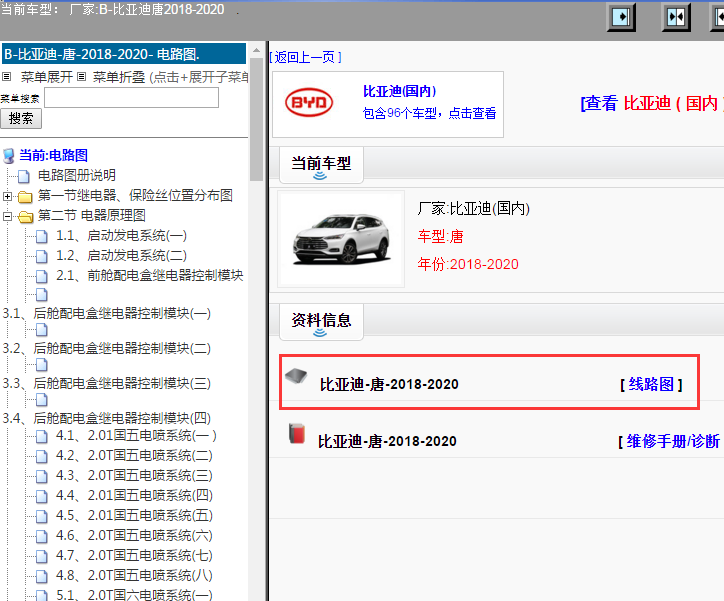724x601 pixels.
Task: Select 4.5、2.0T国五电喷系统(五) entry
Action: pyautogui.click(x=134, y=516)
